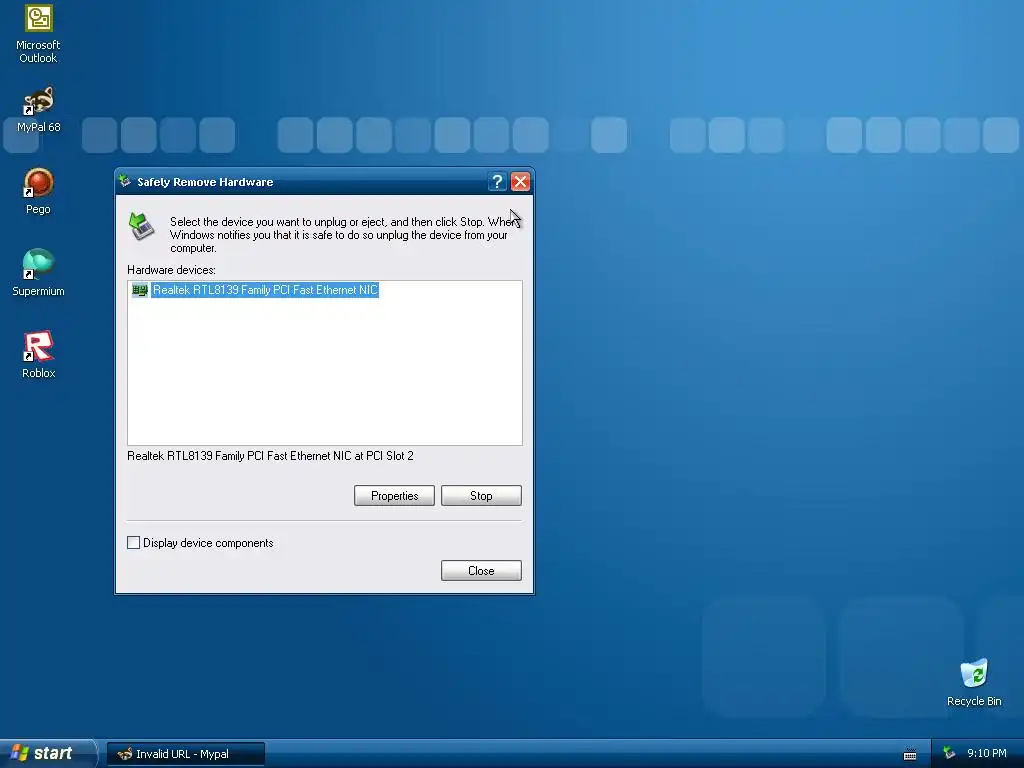Viewport: 1024px width, 768px height.
Task: Open the Start menu
Action: tap(47, 753)
